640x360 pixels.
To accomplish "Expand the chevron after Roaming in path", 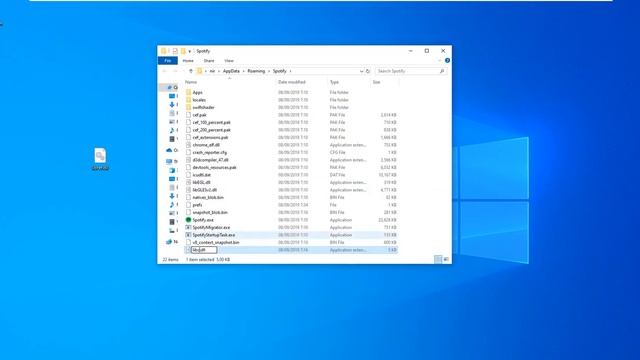I will pyautogui.click(x=269, y=71).
